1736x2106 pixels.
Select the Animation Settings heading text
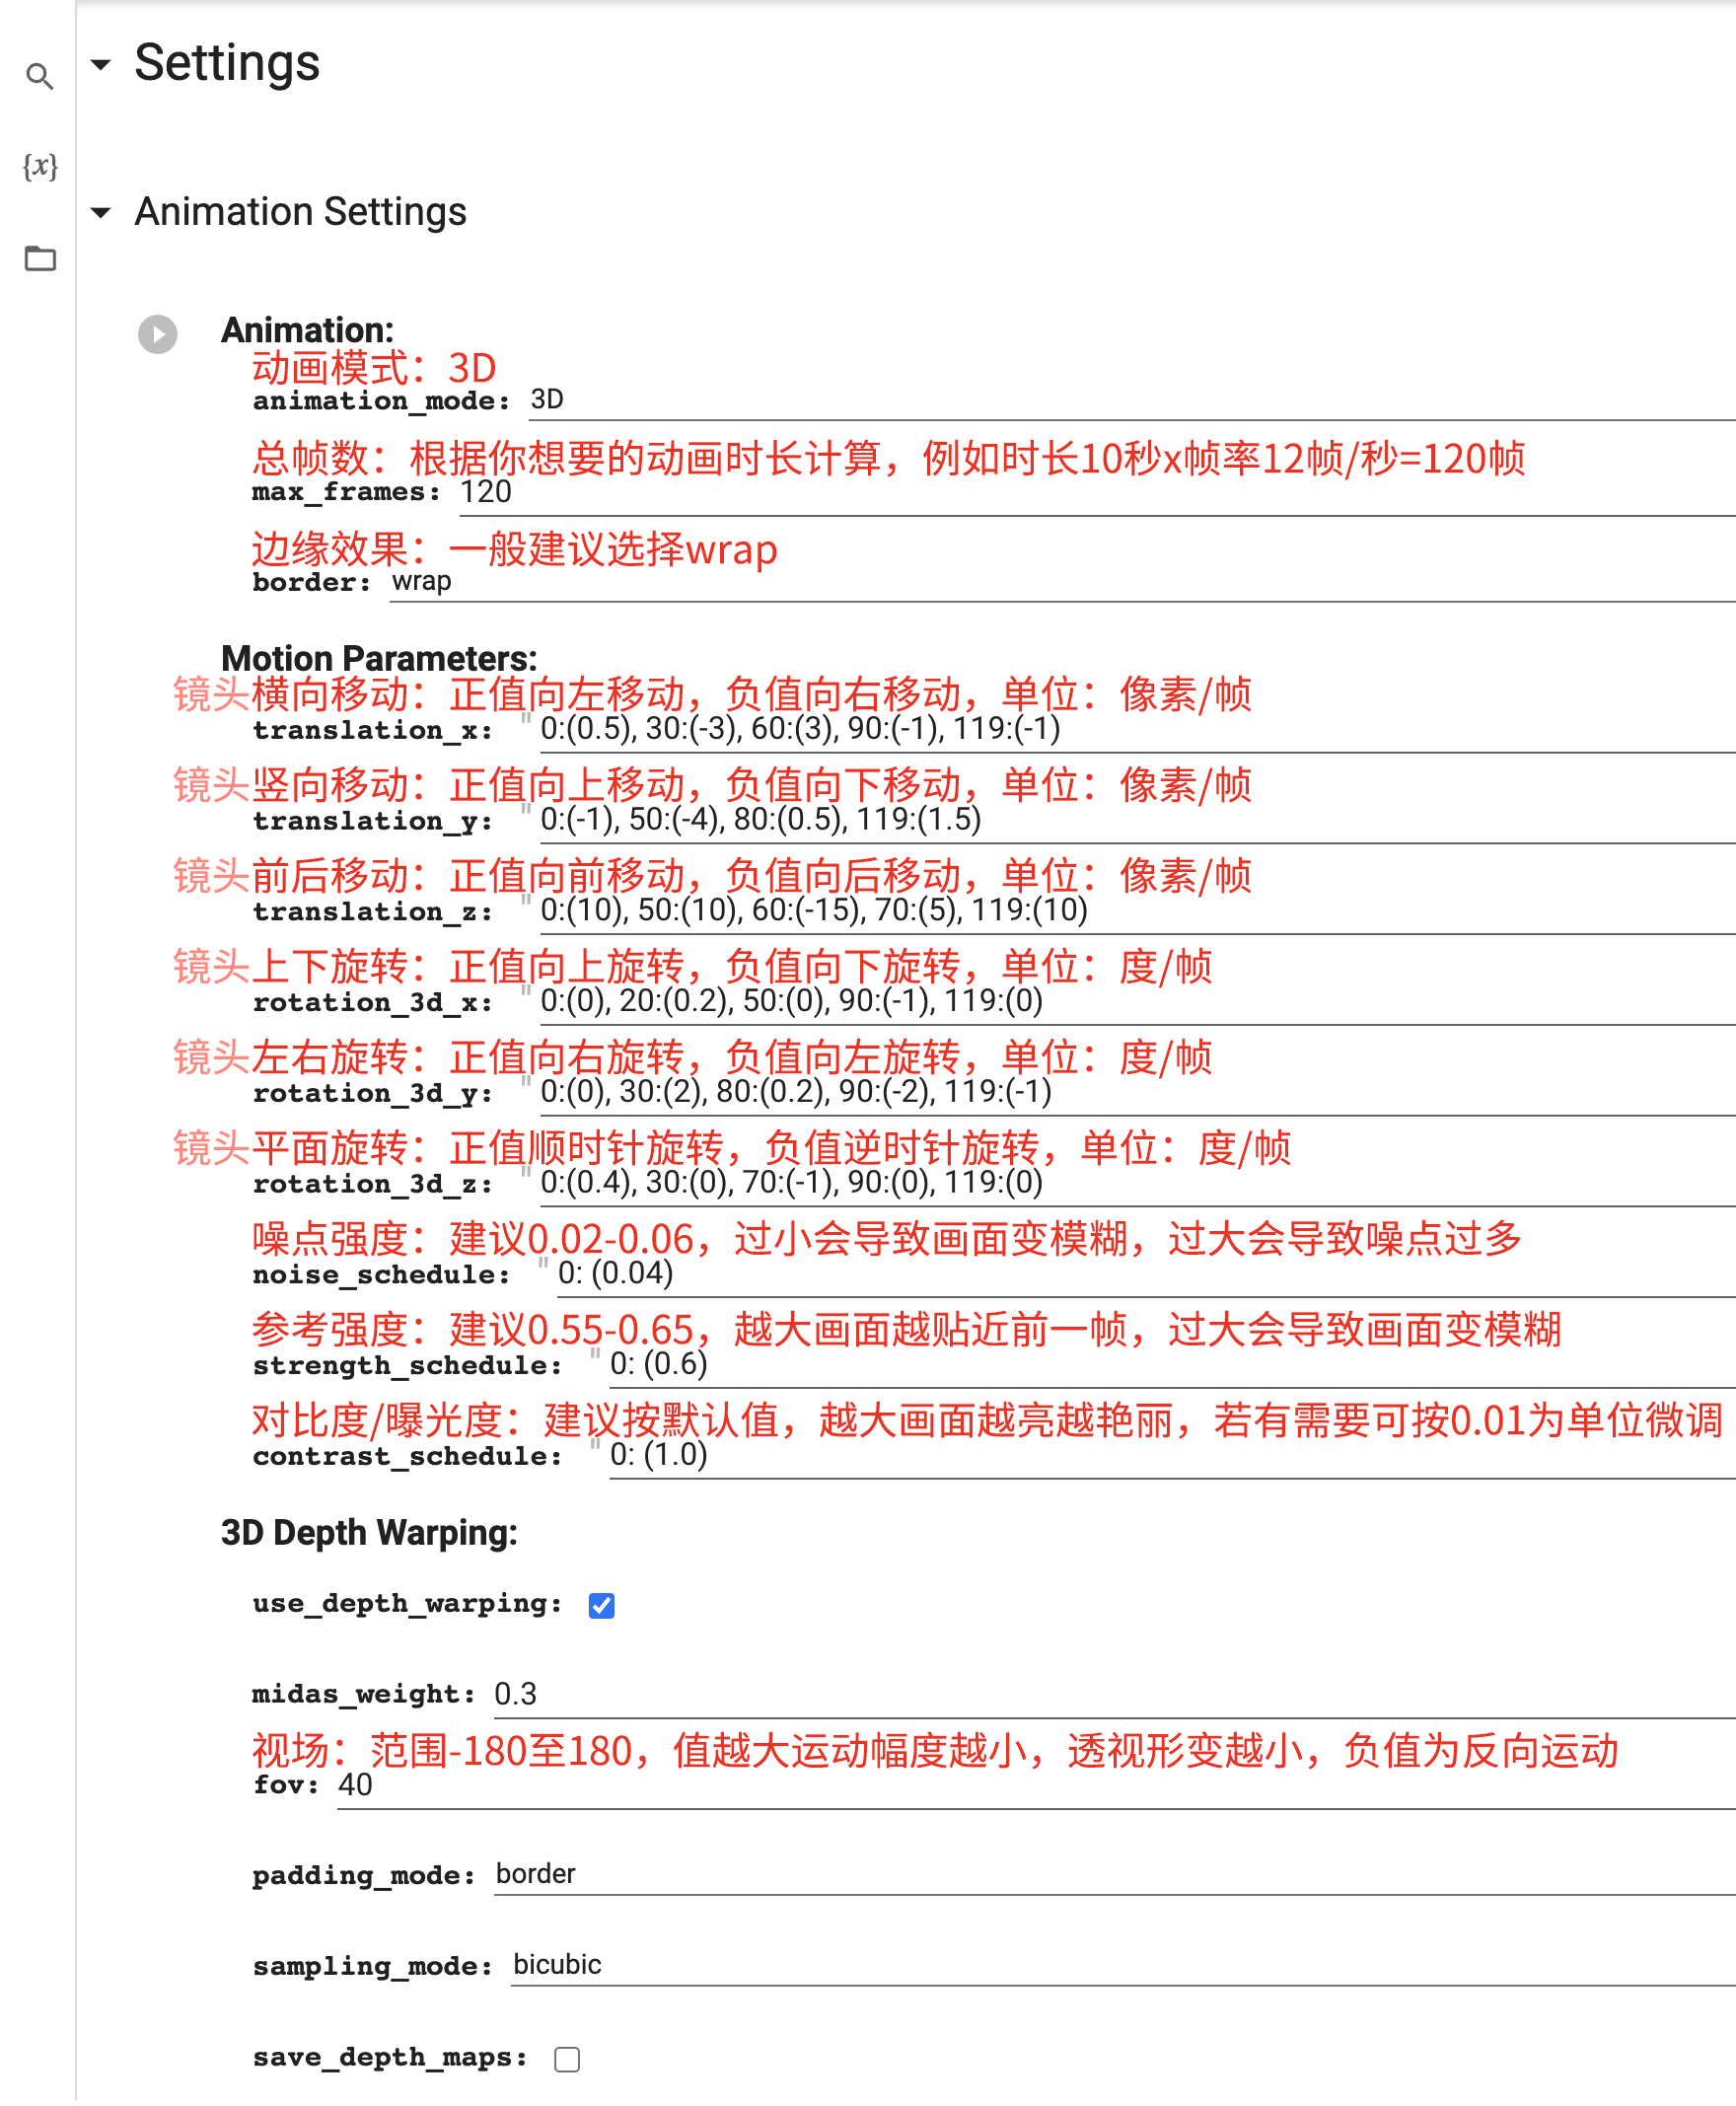[x=300, y=212]
